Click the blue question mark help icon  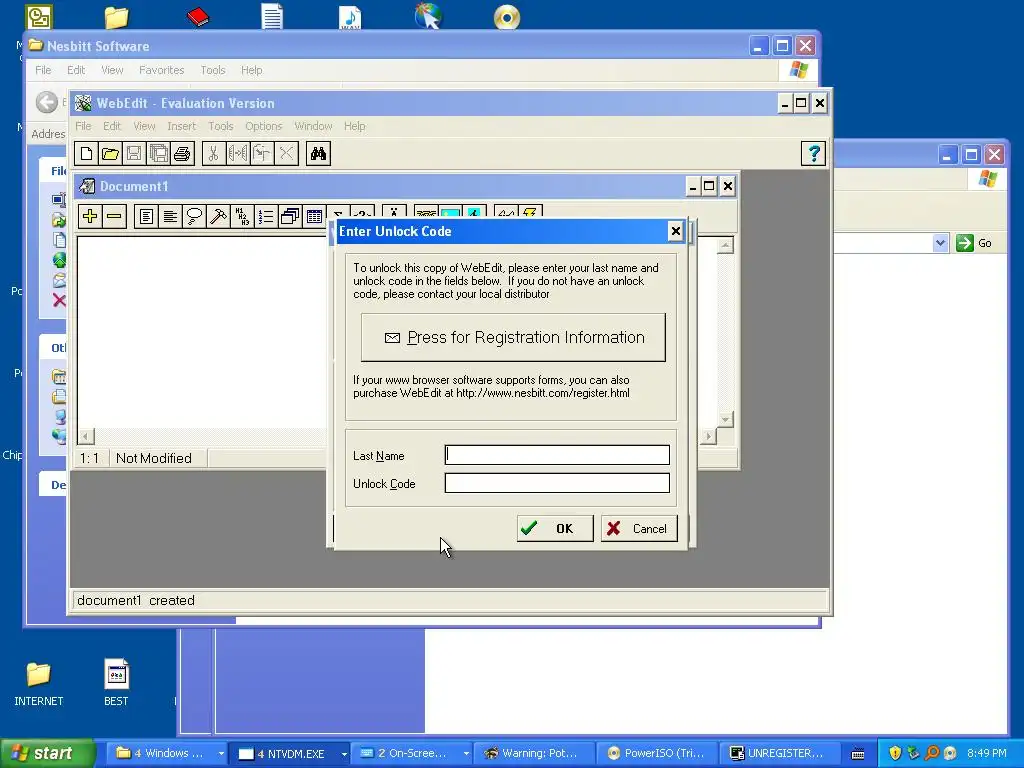tap(813, 153)
